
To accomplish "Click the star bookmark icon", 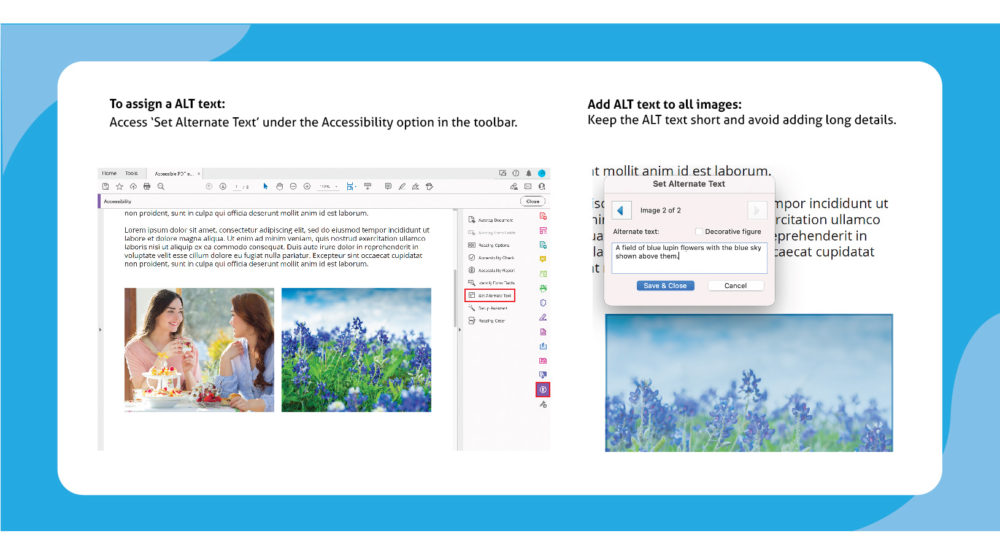I will (x=119, y=187).
